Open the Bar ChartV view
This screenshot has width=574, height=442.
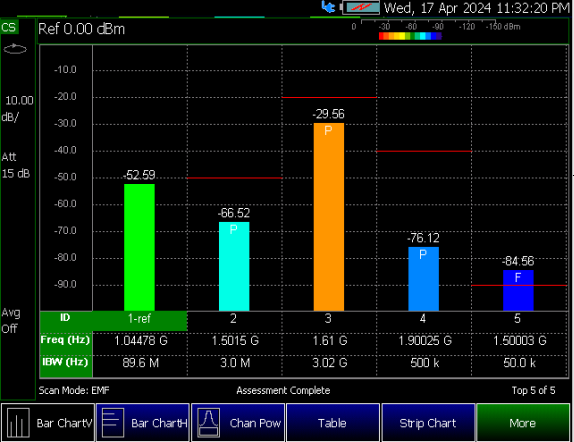click(x=48, y=423)
